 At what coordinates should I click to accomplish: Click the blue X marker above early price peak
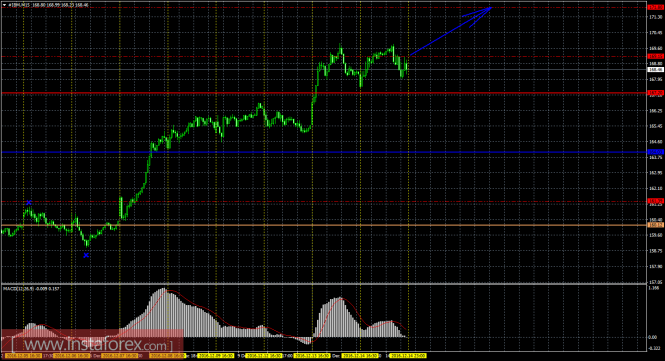29,203
